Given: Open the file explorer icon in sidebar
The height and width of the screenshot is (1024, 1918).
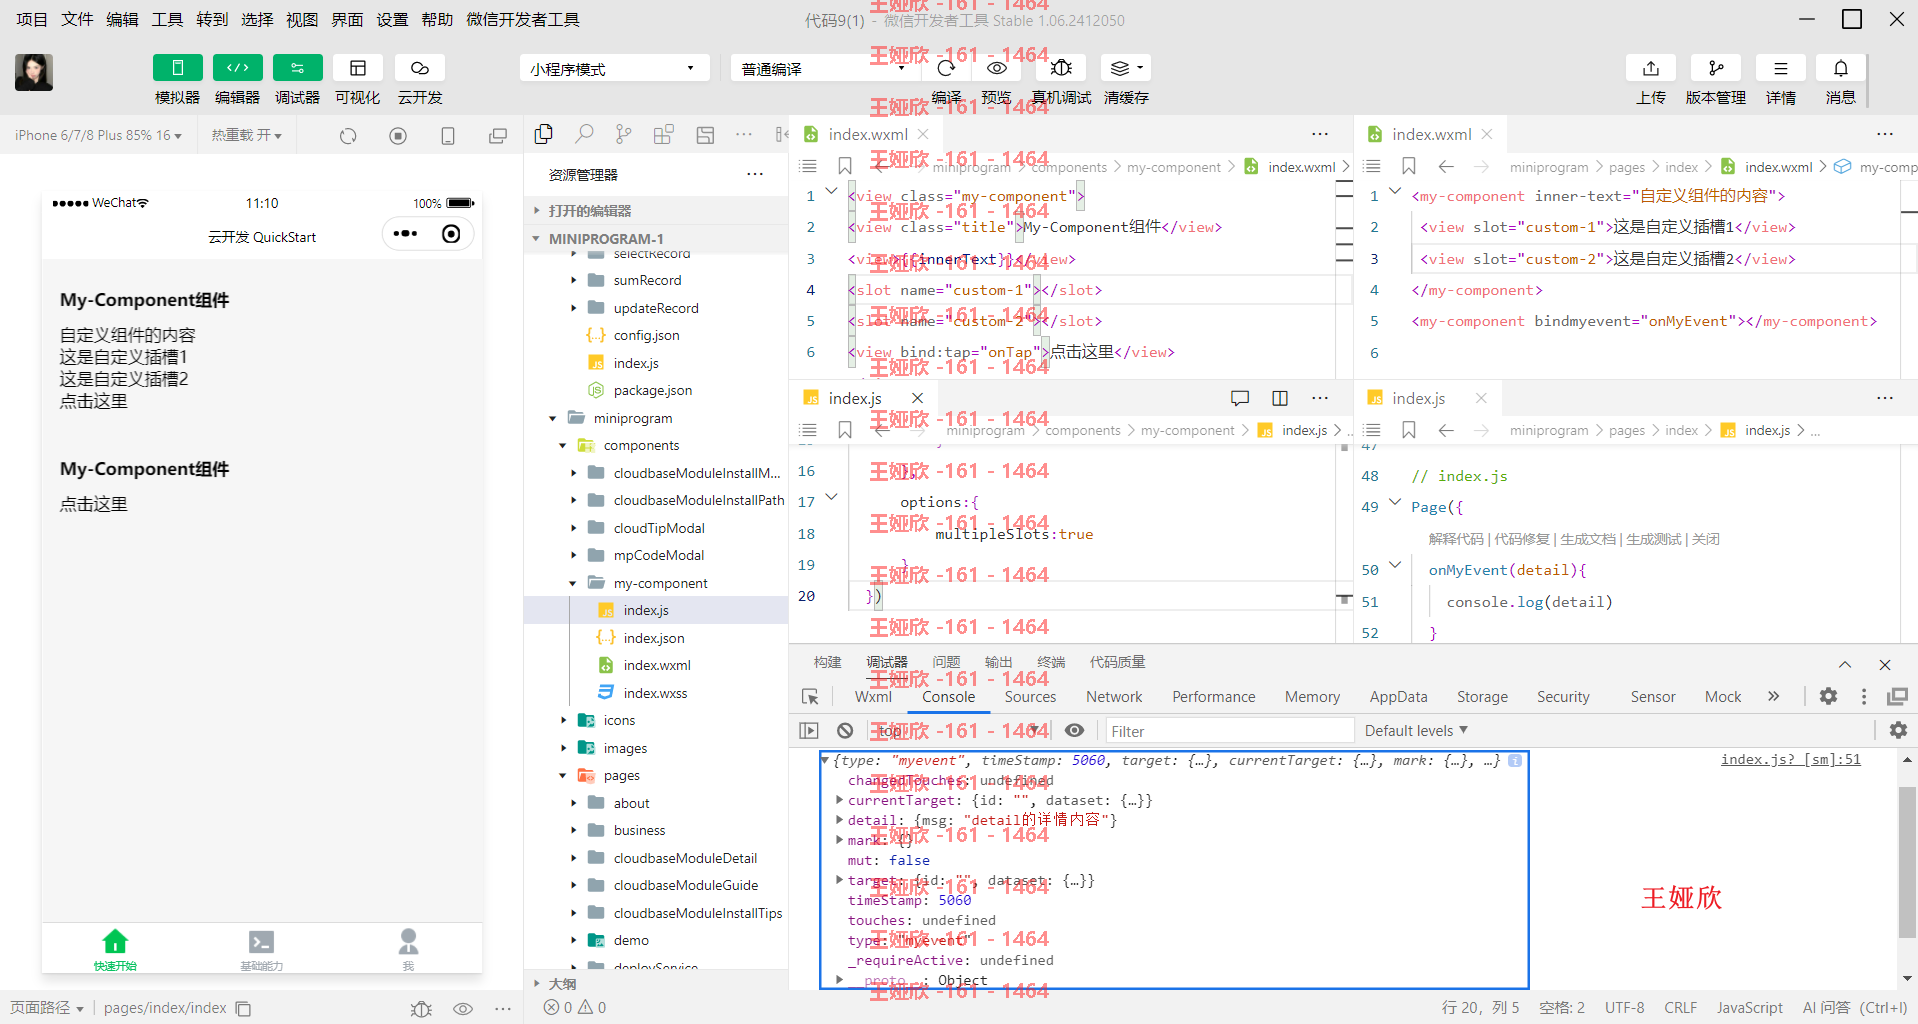Looking at the screenshot, I should tap(544, 134).
